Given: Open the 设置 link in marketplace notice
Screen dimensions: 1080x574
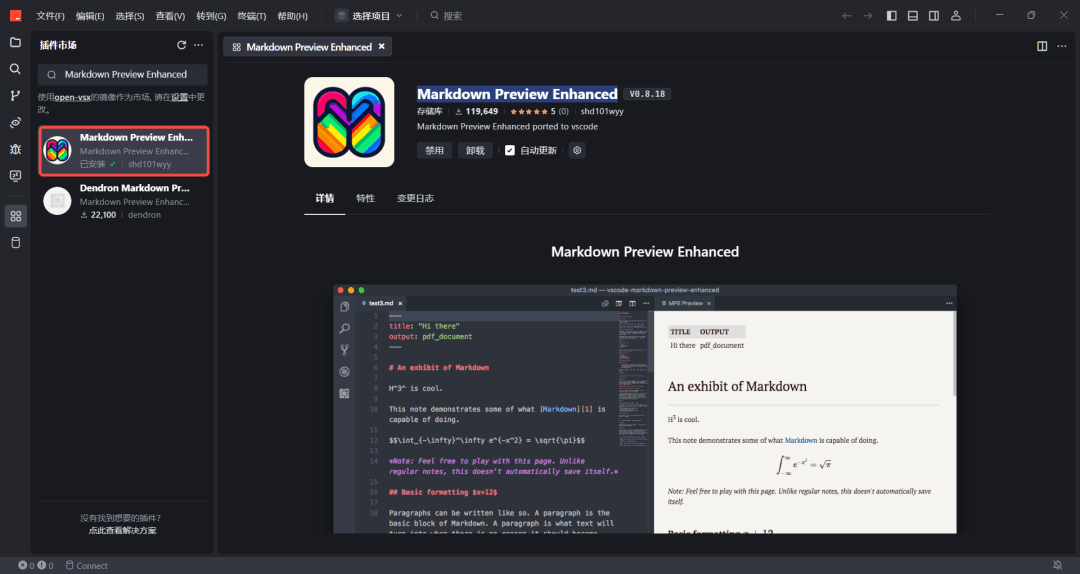Looking at the screenshot, I should 180,98.
